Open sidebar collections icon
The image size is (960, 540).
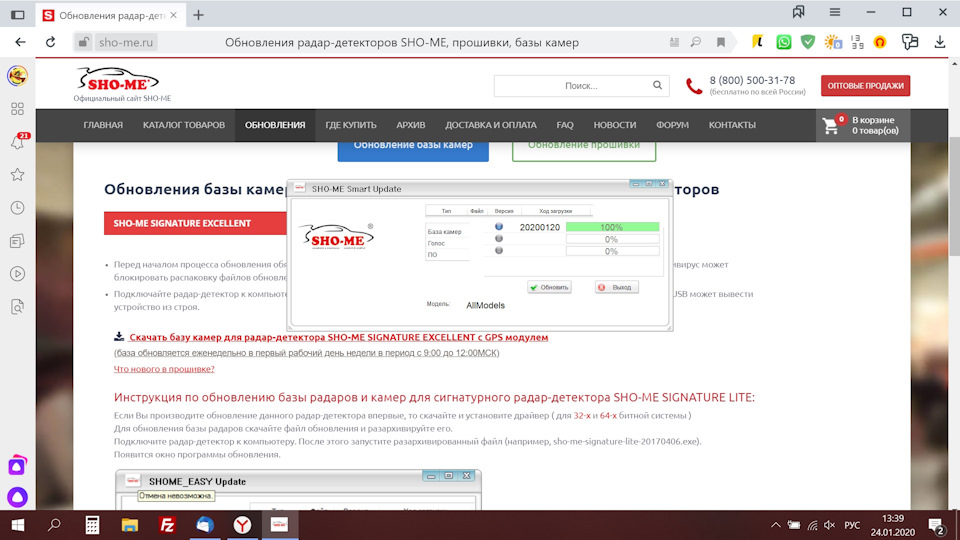pos(17,241)
